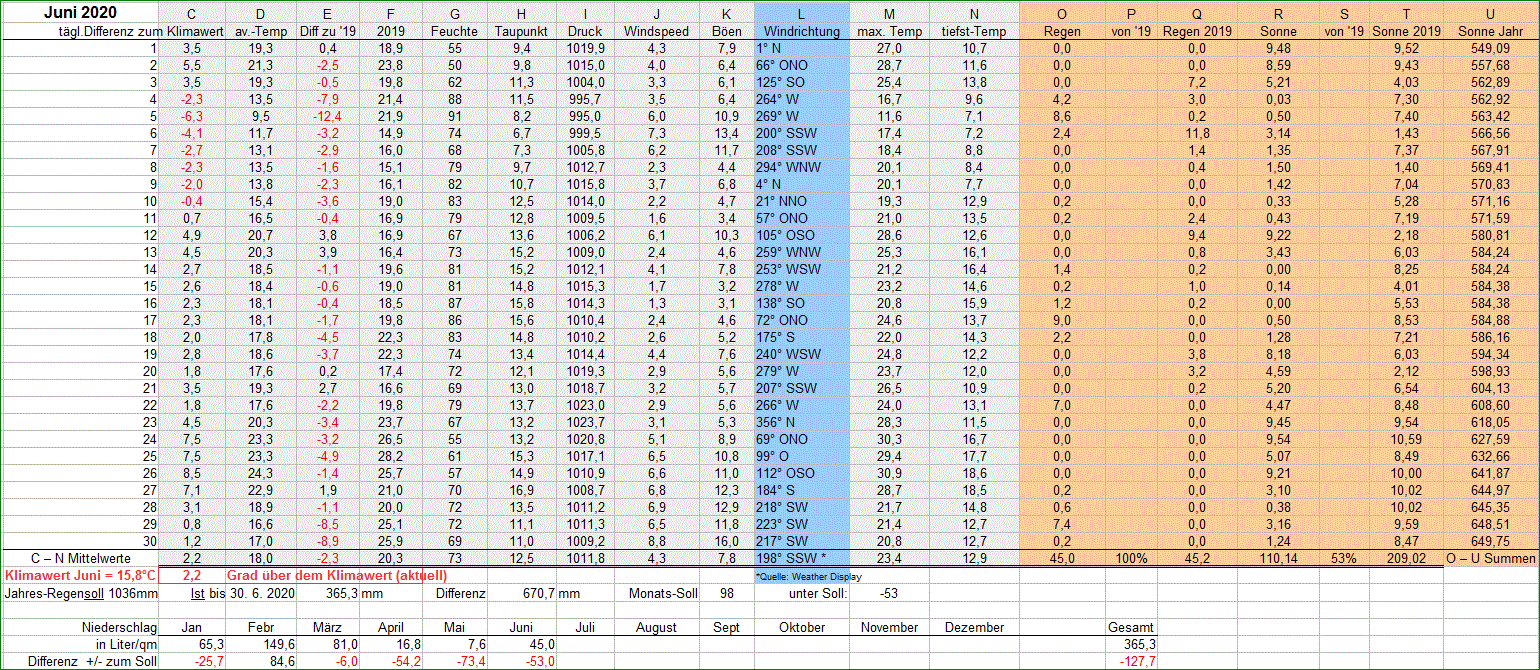Click the 'Klimawert' column heading
The image size is (1540, 670).
[x=194, y=31]
